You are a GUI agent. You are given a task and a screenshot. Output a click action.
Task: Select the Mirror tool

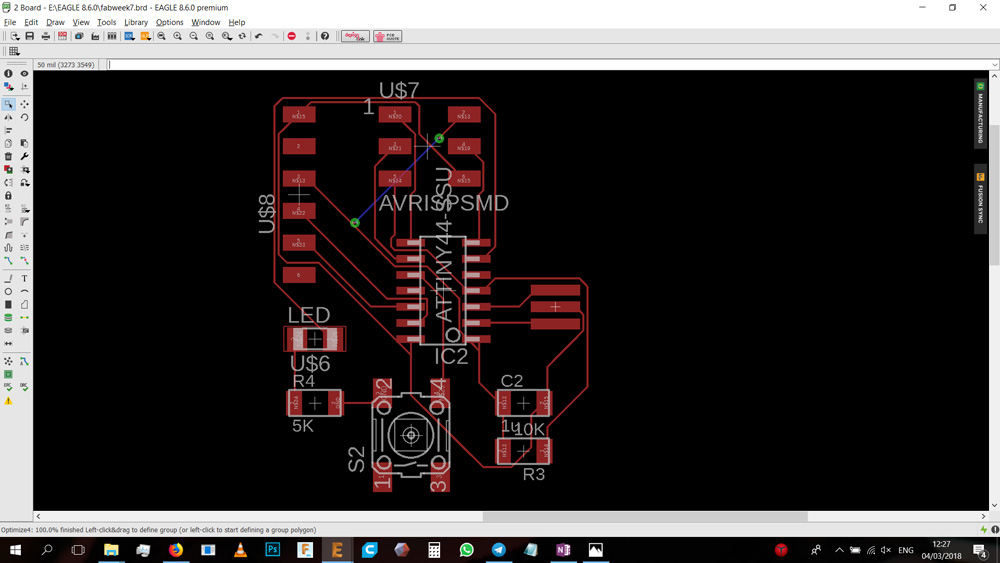click(x=8, y=117)
